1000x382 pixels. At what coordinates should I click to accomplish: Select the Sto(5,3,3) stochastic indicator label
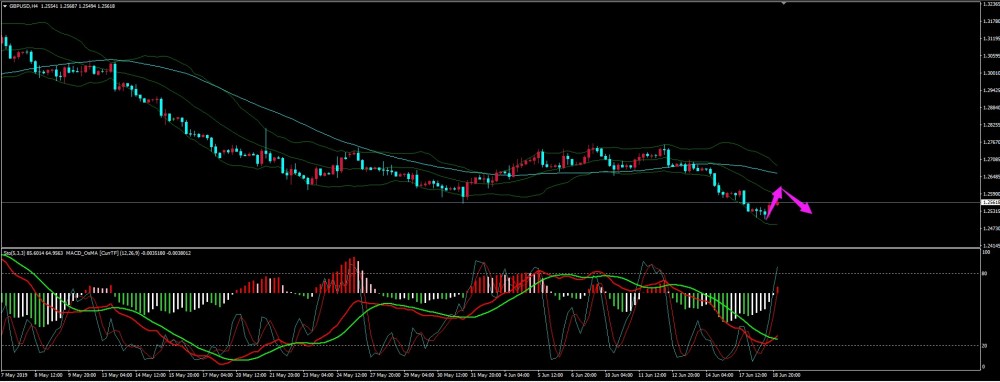click(x=15, y=253)
